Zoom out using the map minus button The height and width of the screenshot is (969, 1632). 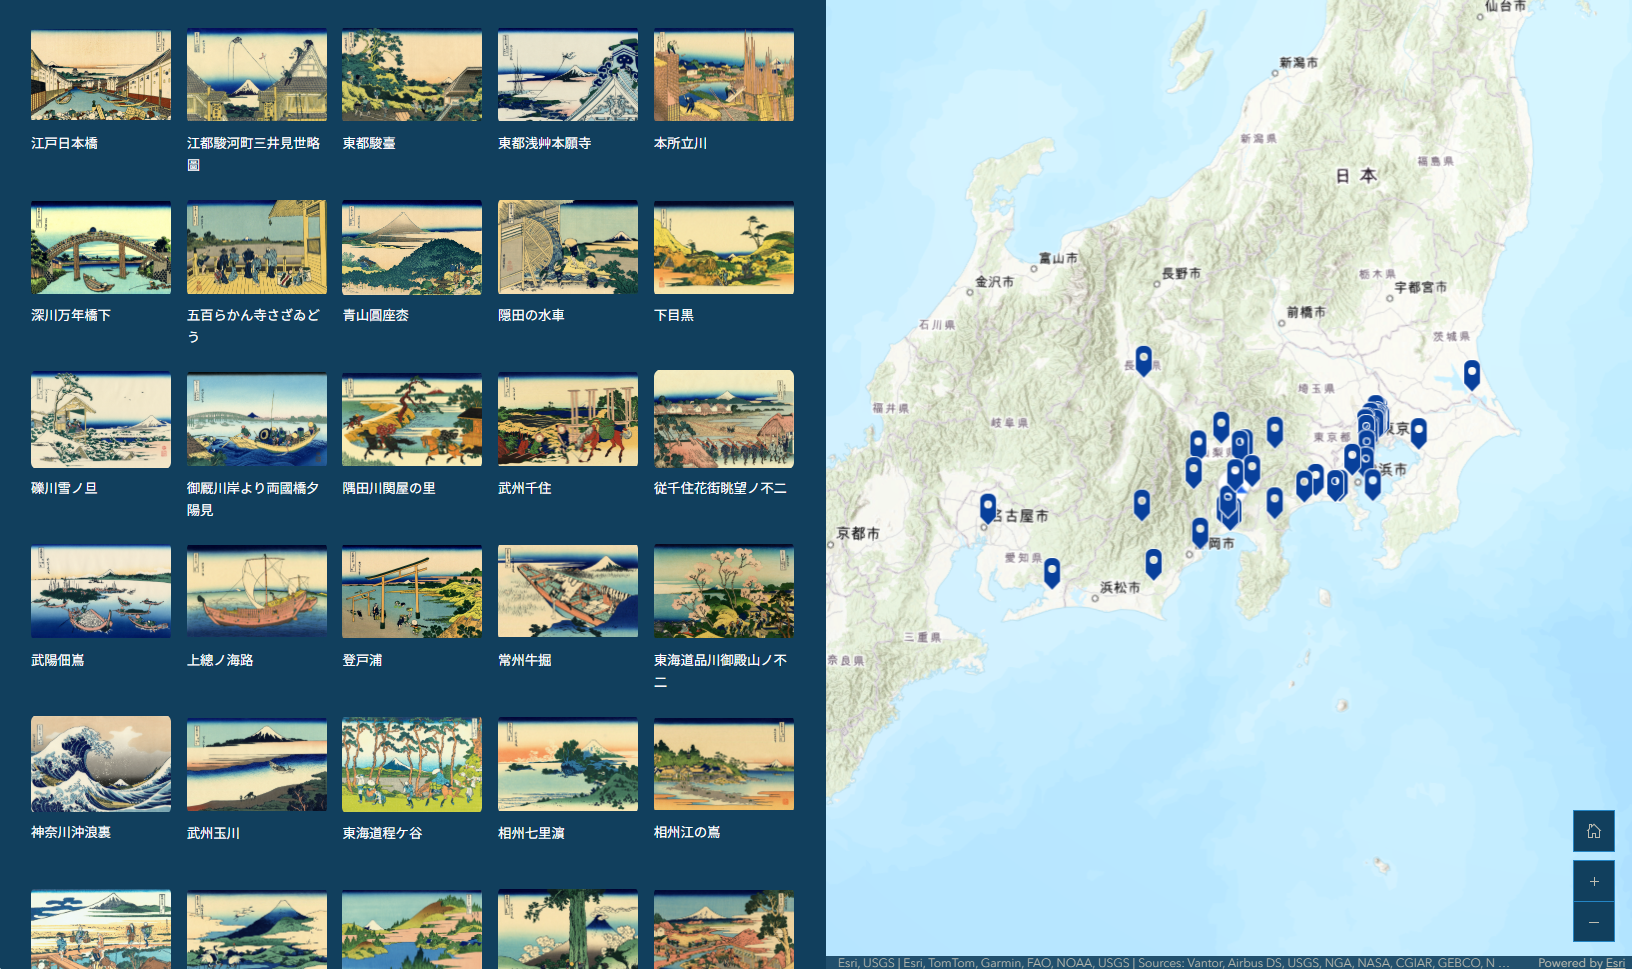pyautogui.click(x=1593, y=922)
